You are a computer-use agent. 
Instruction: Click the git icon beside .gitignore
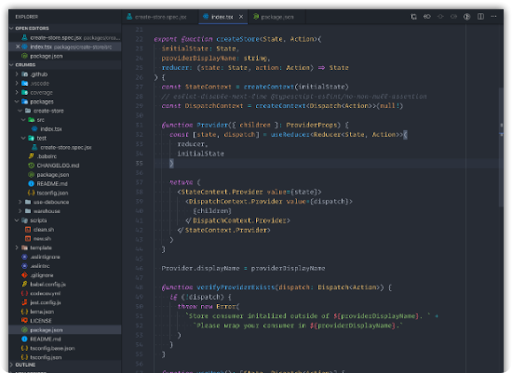click(24, 275)
